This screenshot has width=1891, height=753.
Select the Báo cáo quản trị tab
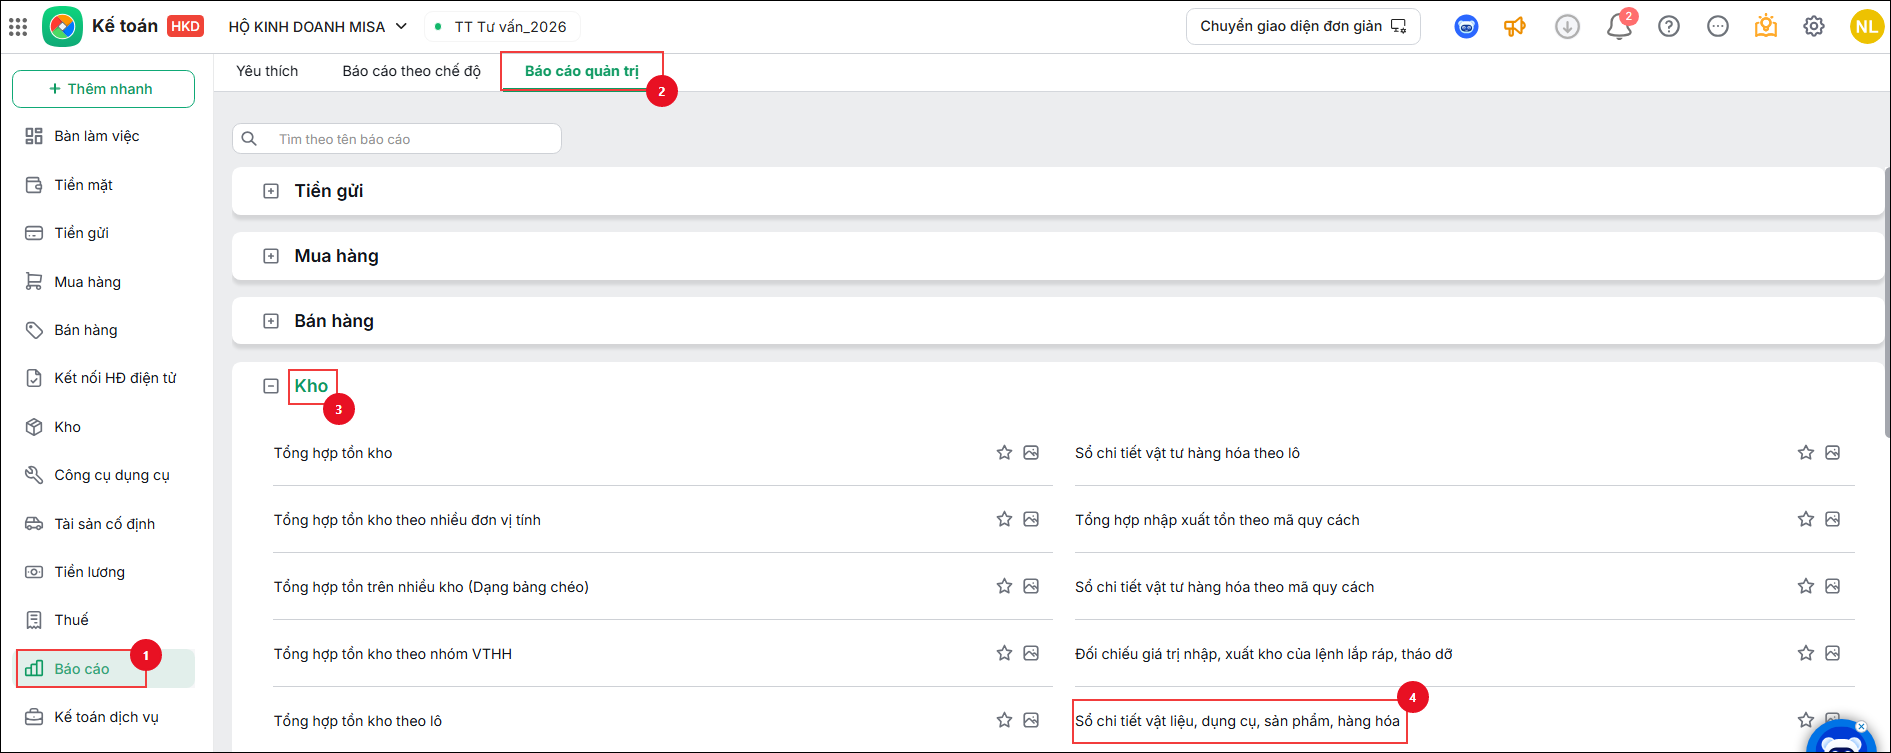pos(582,71)
